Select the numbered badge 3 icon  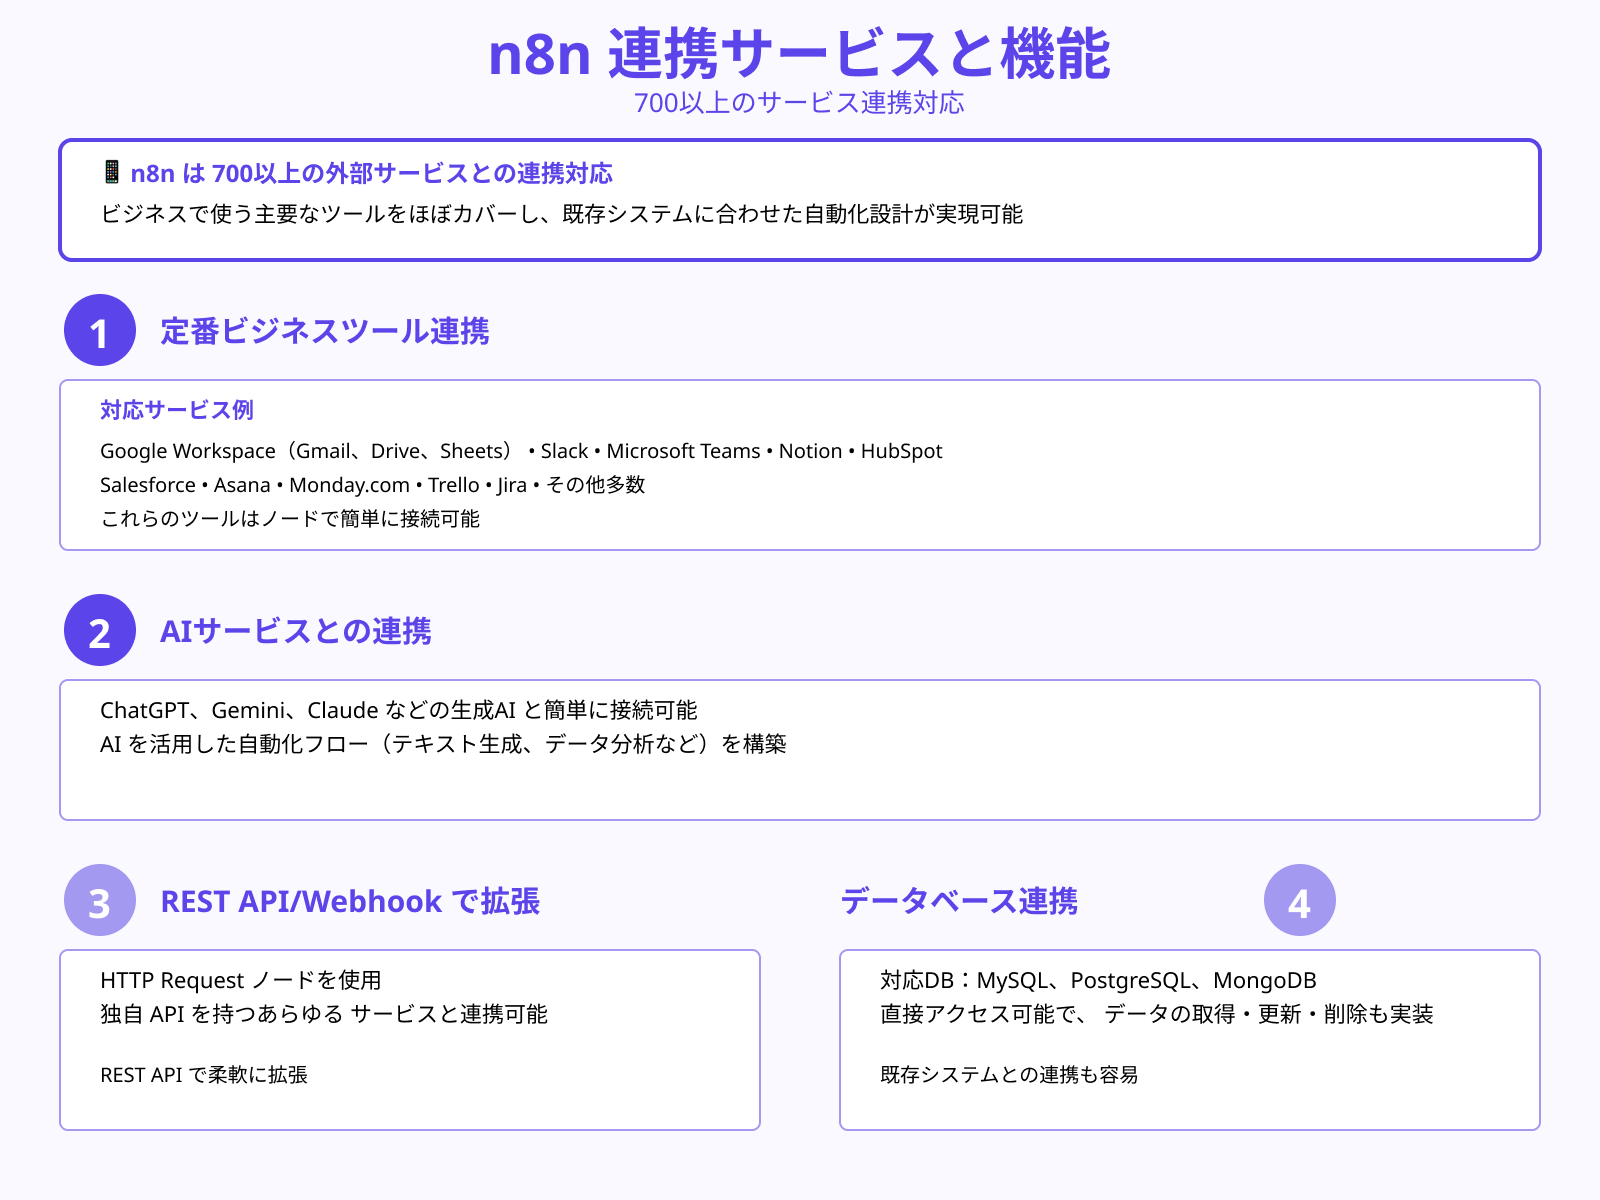click(x=99, y=902)
